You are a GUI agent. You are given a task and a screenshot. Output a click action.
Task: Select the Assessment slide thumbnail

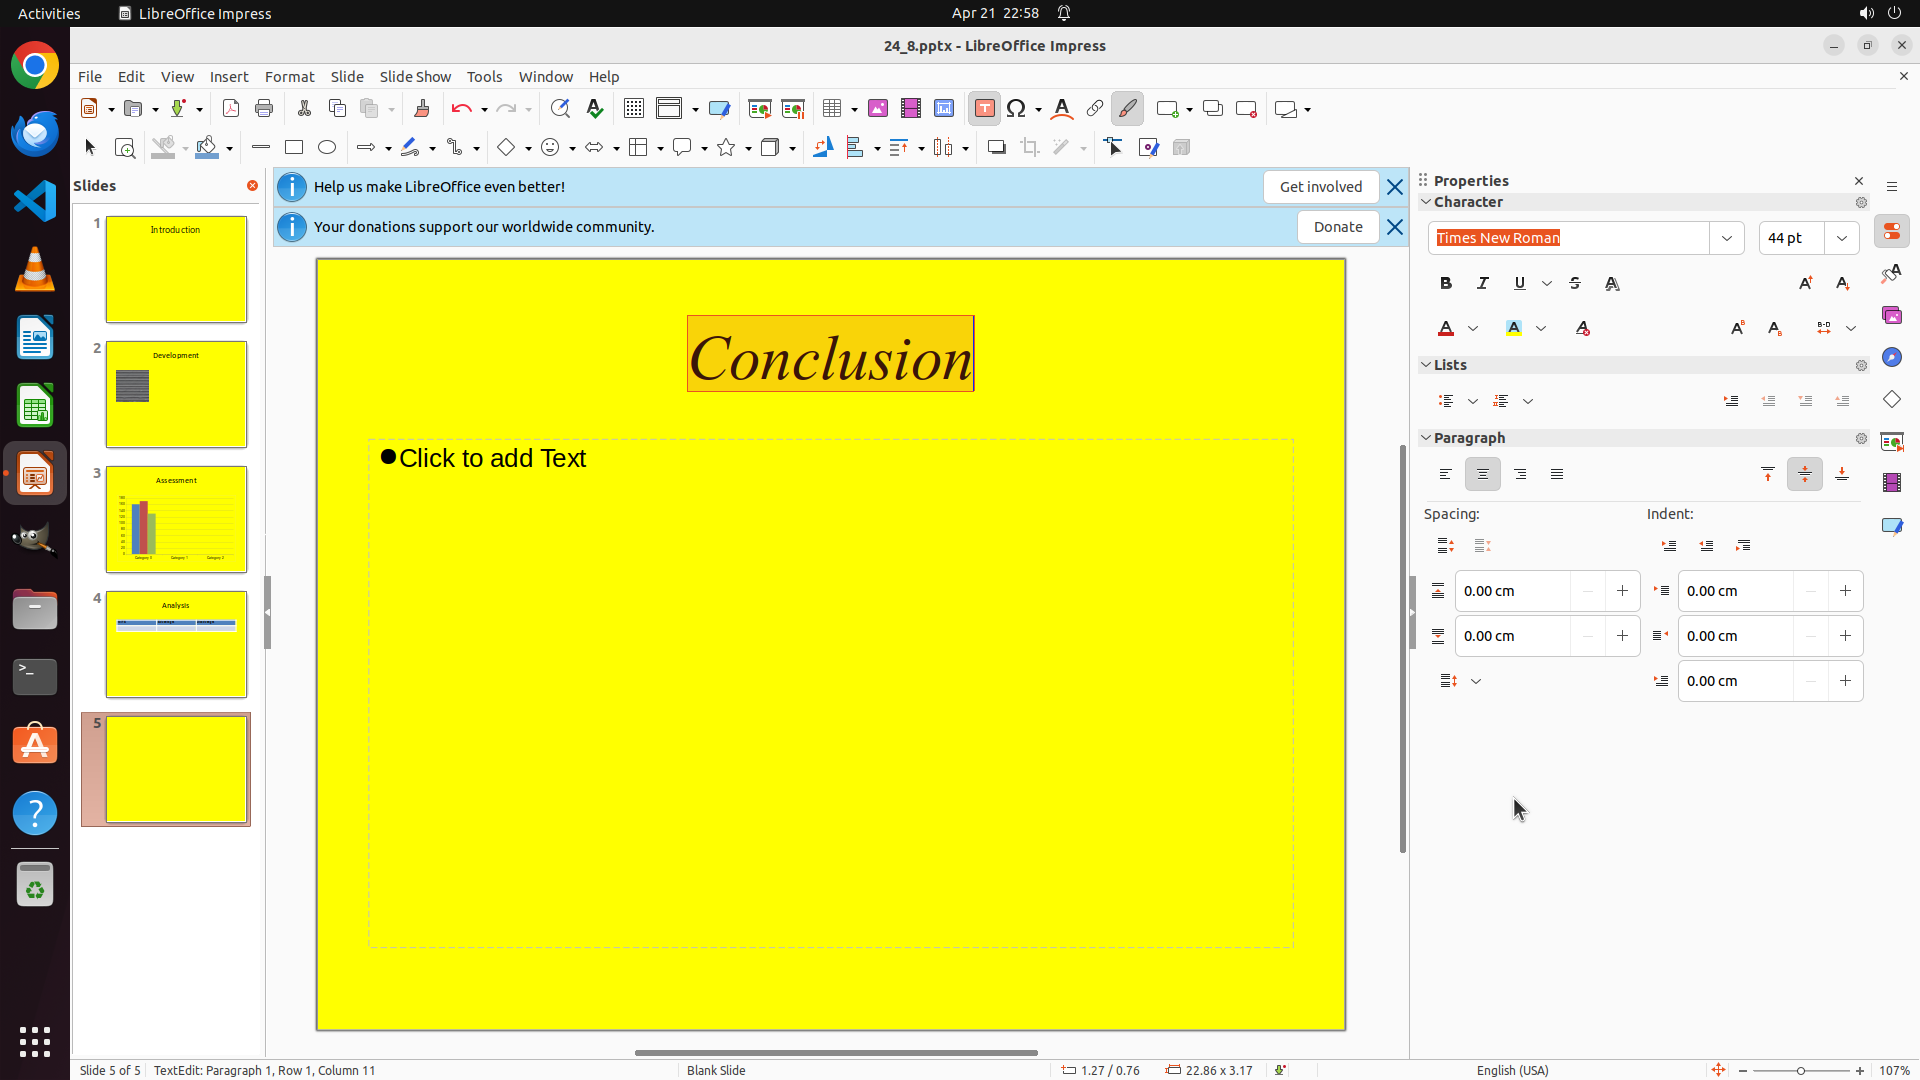[x=176, y=520]
